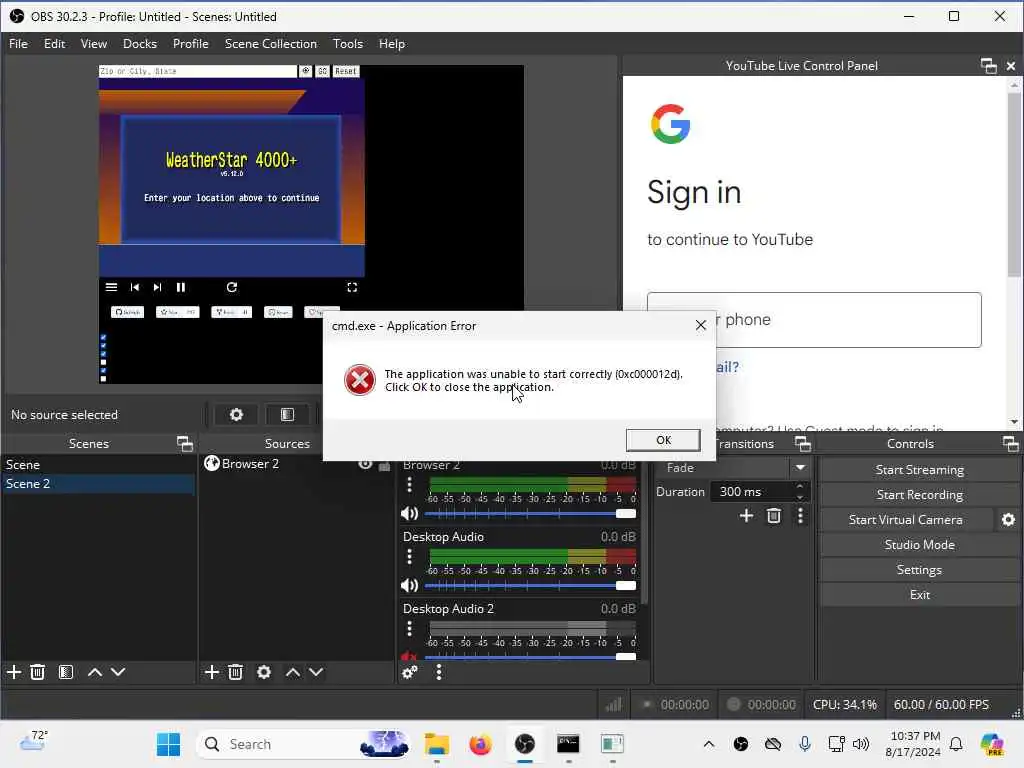Open advanced audio properties gears icon

coord(410,672)
